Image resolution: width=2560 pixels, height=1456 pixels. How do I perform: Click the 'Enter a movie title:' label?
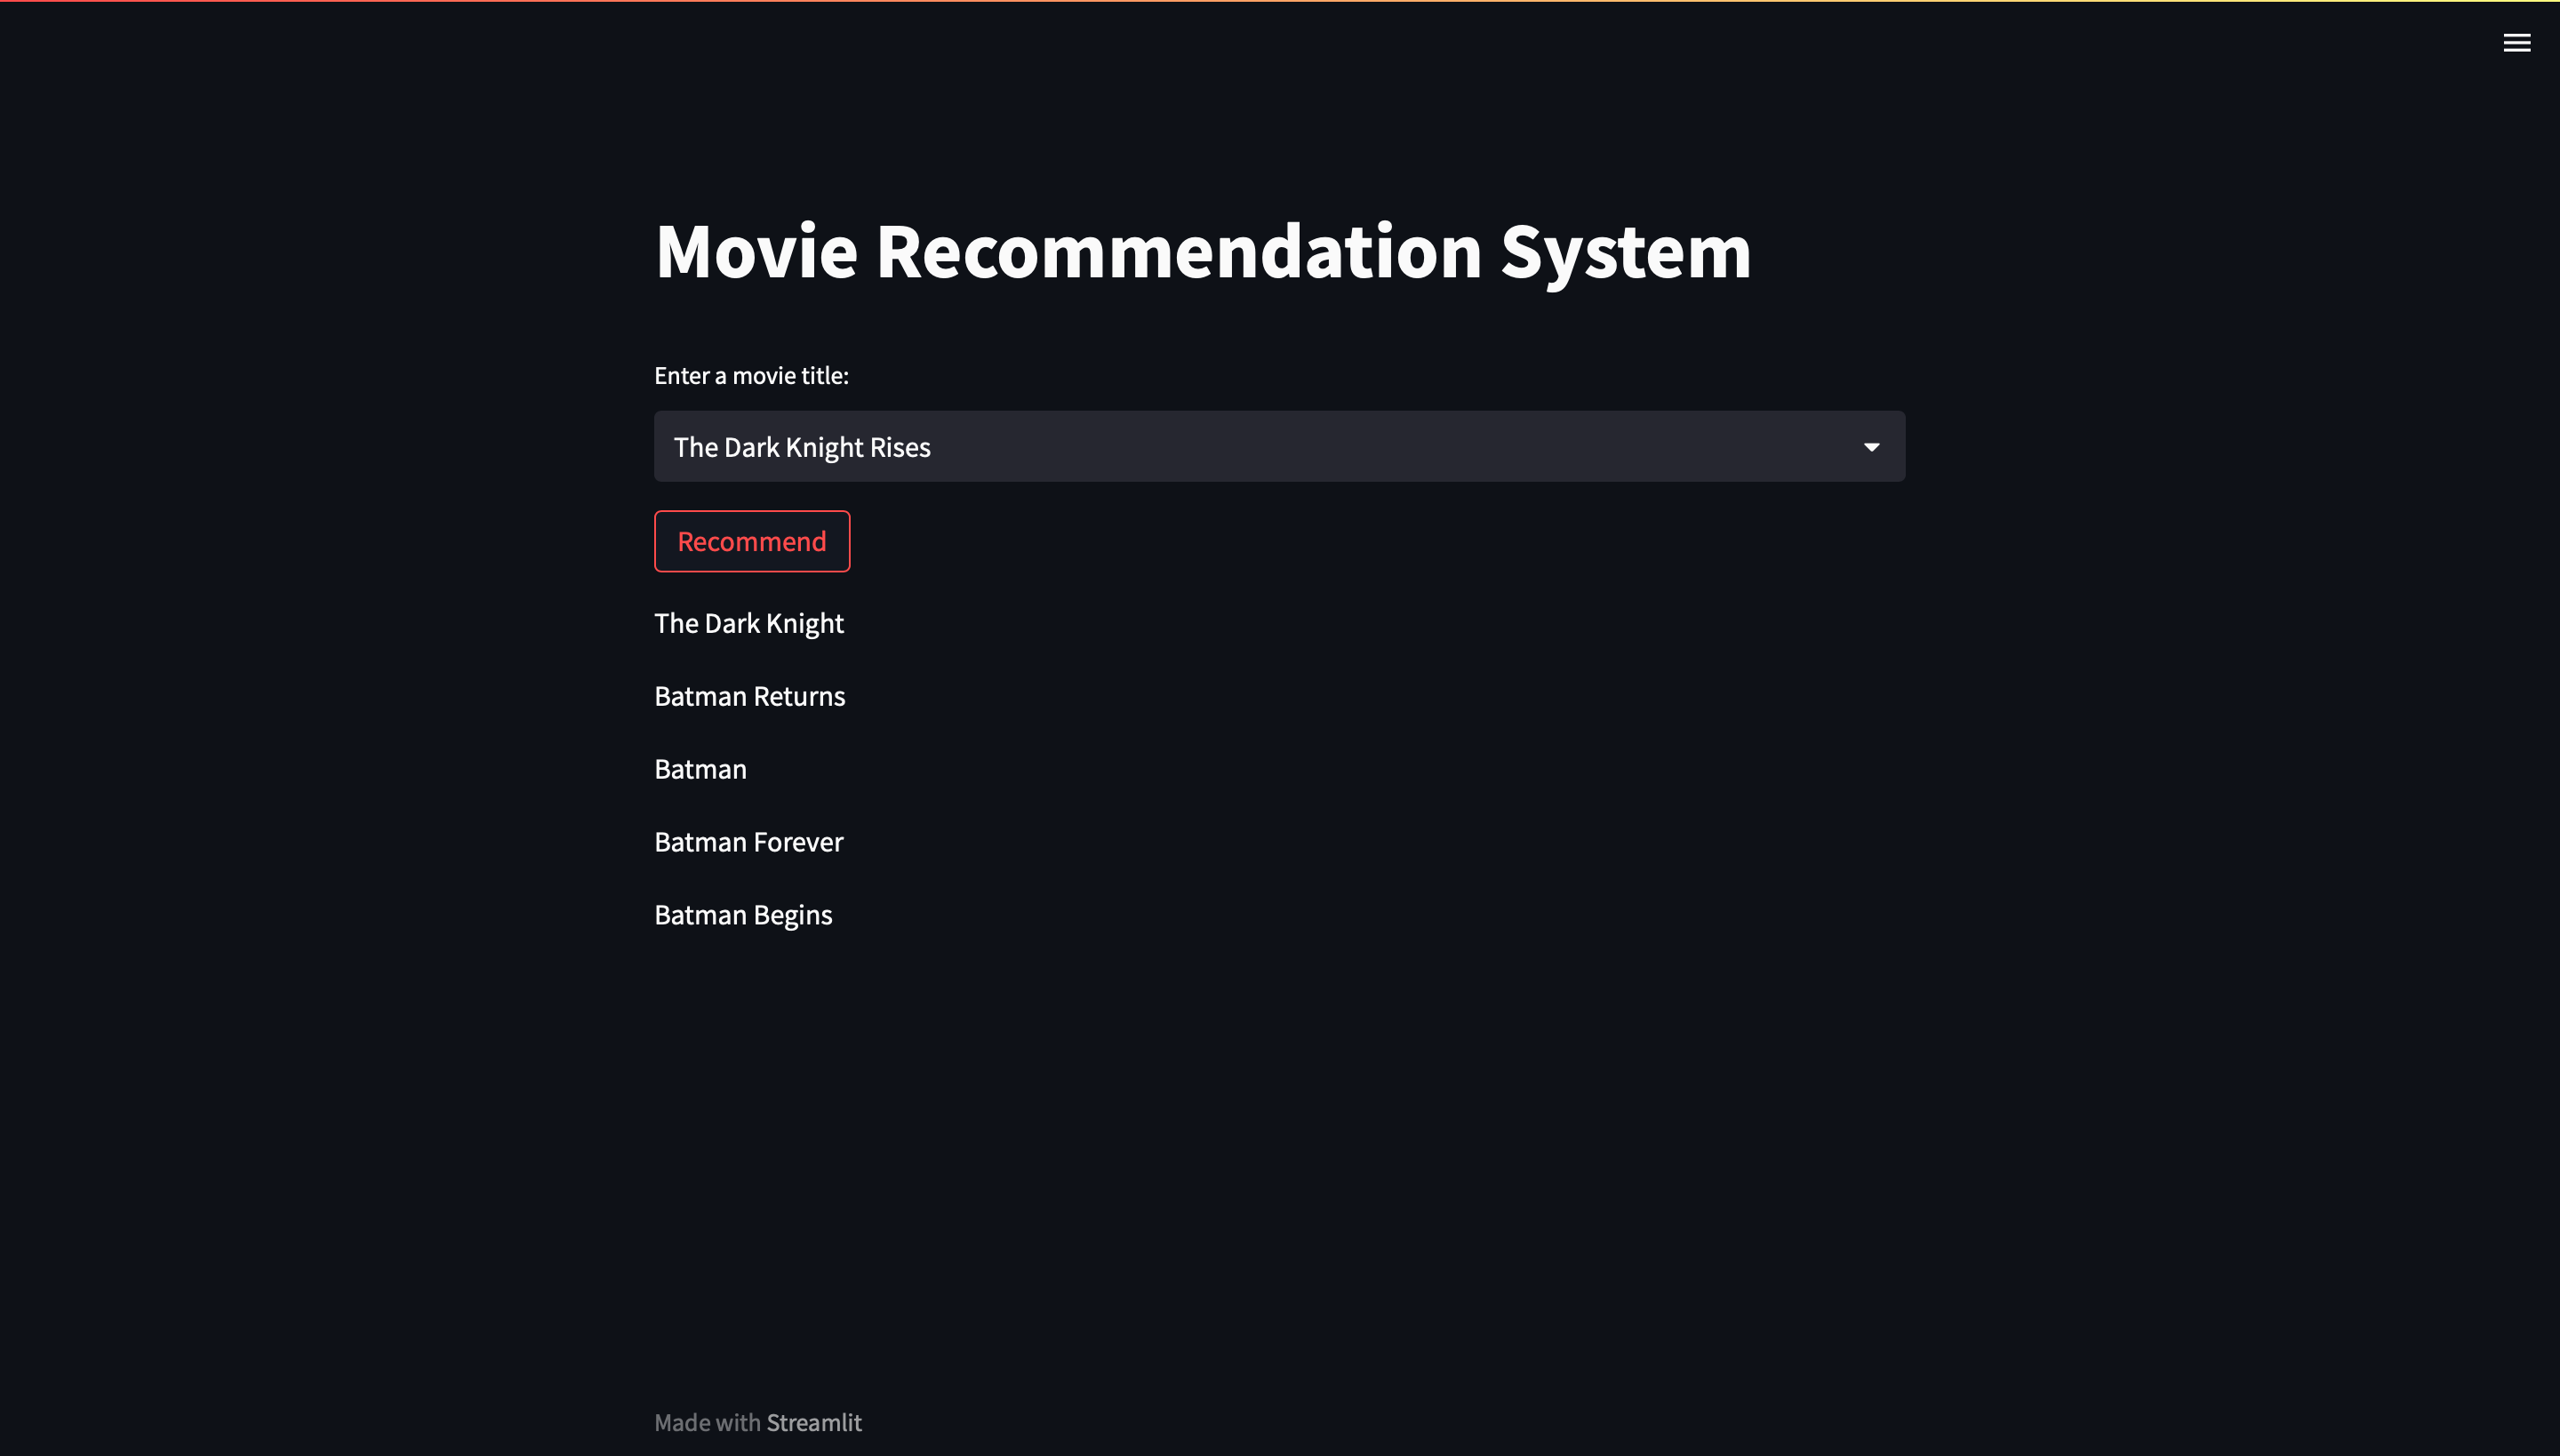(751, 375)
